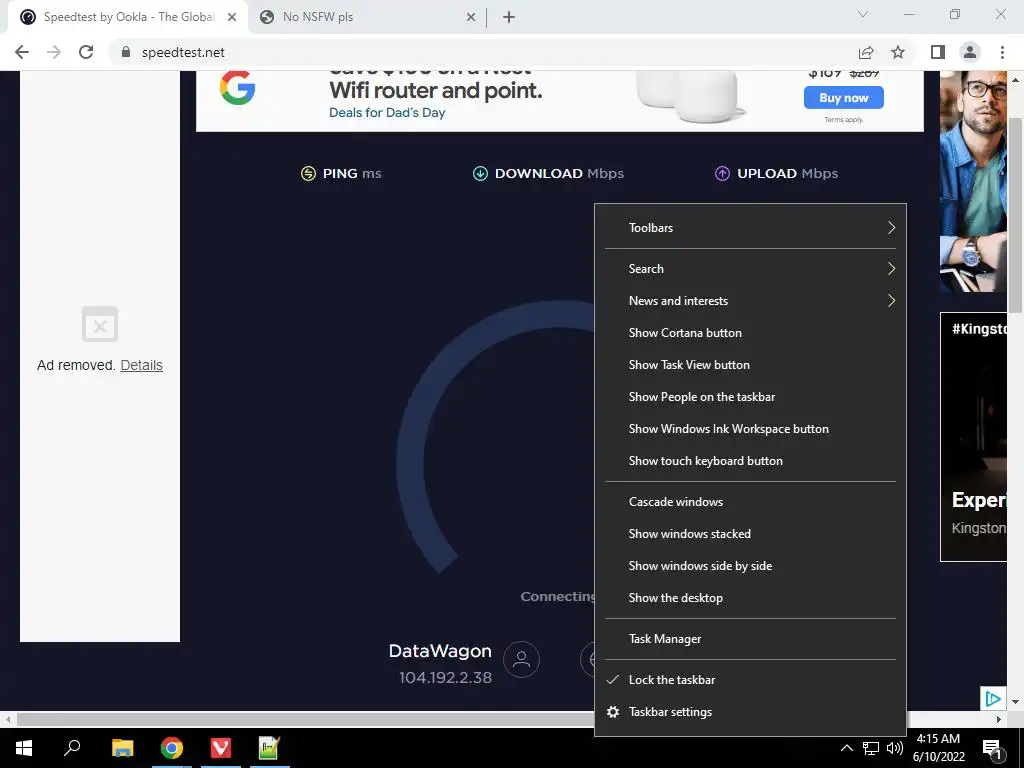Open the browser side panel icon
Screen dimensions: 1024x768
938,52
